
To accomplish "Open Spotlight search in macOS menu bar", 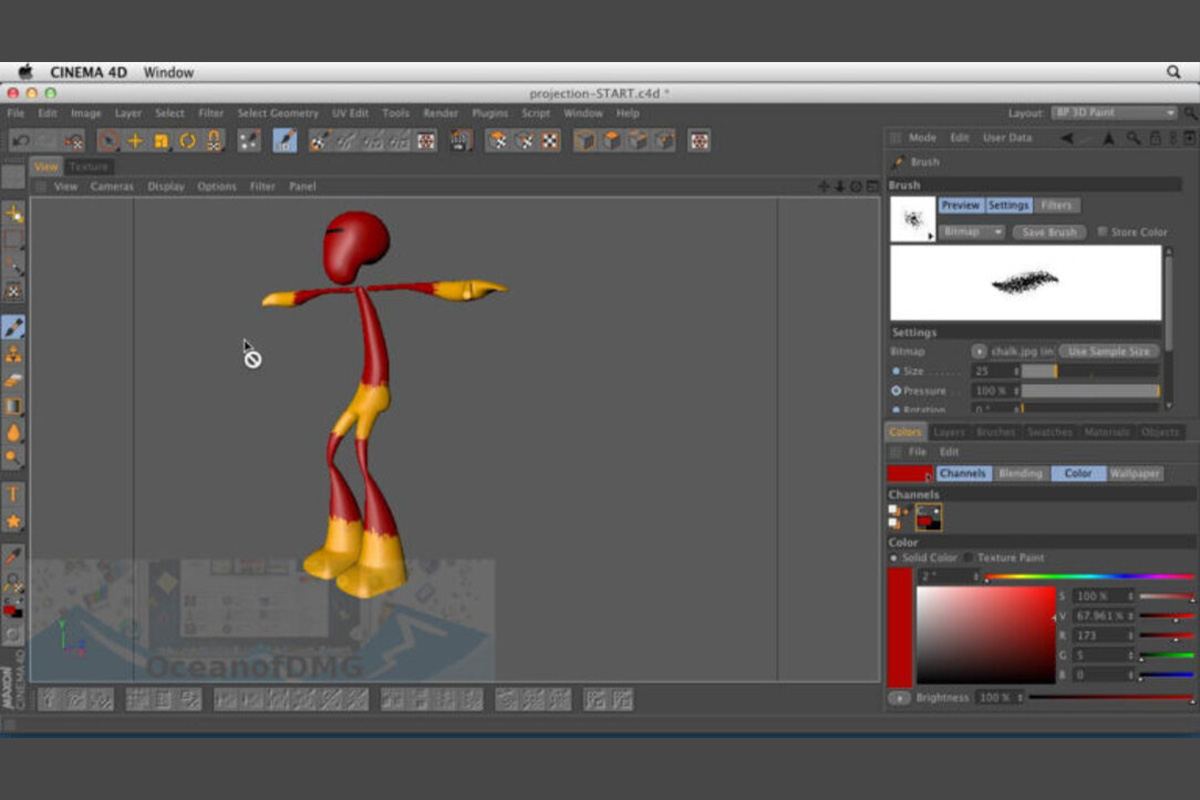I will (1174, 72).
